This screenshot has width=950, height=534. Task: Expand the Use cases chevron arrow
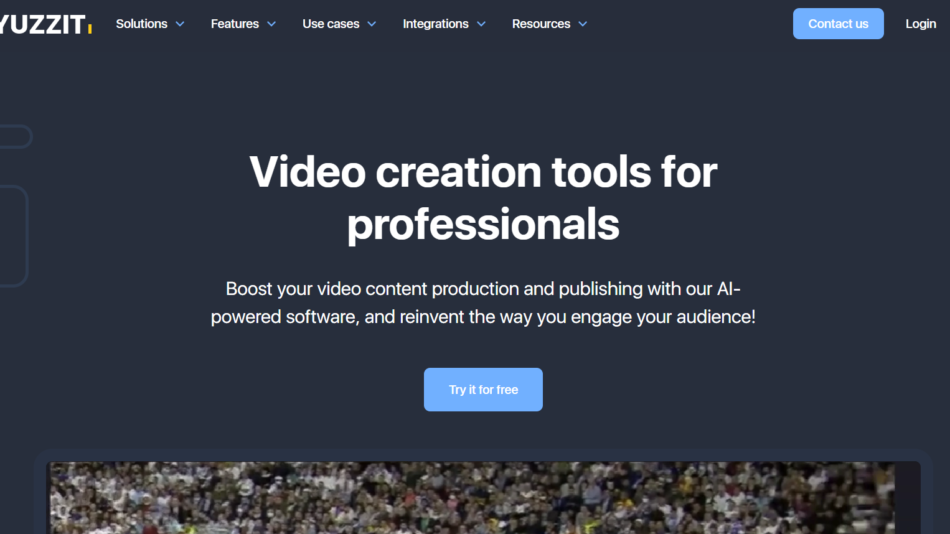(372, 24)
